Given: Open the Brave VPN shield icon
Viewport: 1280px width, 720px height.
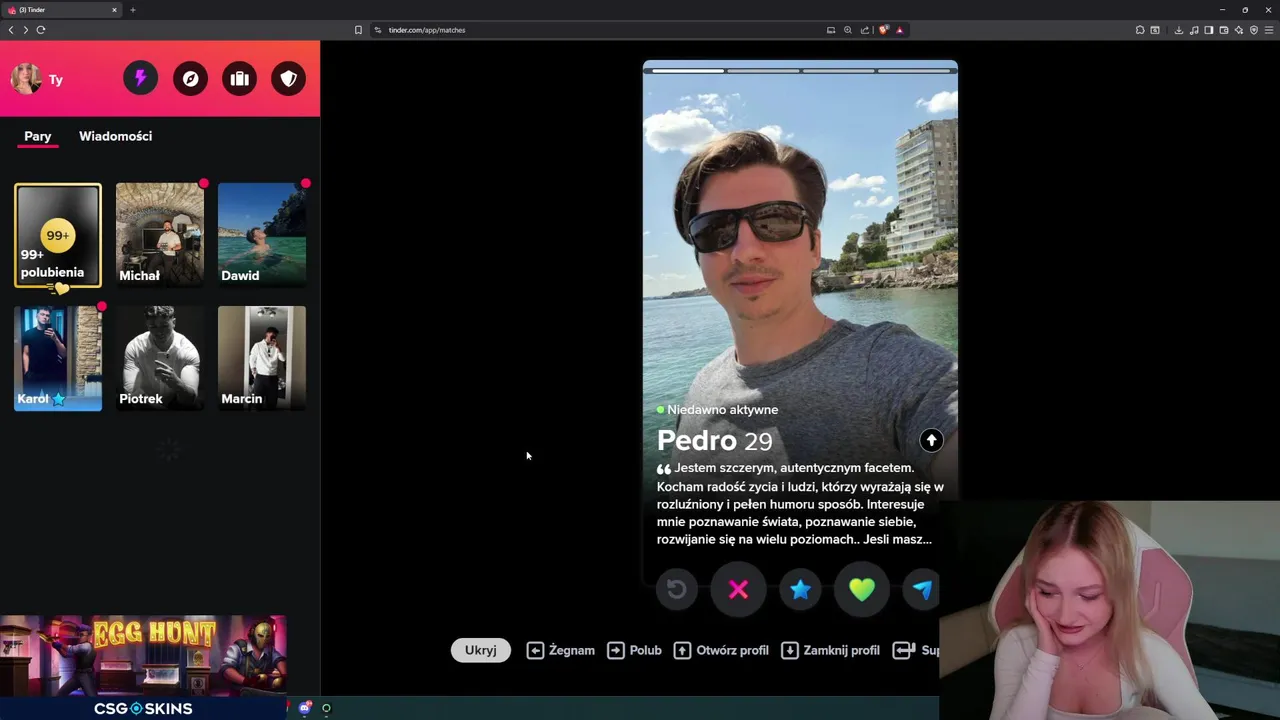Looking at the screenshot, I should pos(1254,30).
